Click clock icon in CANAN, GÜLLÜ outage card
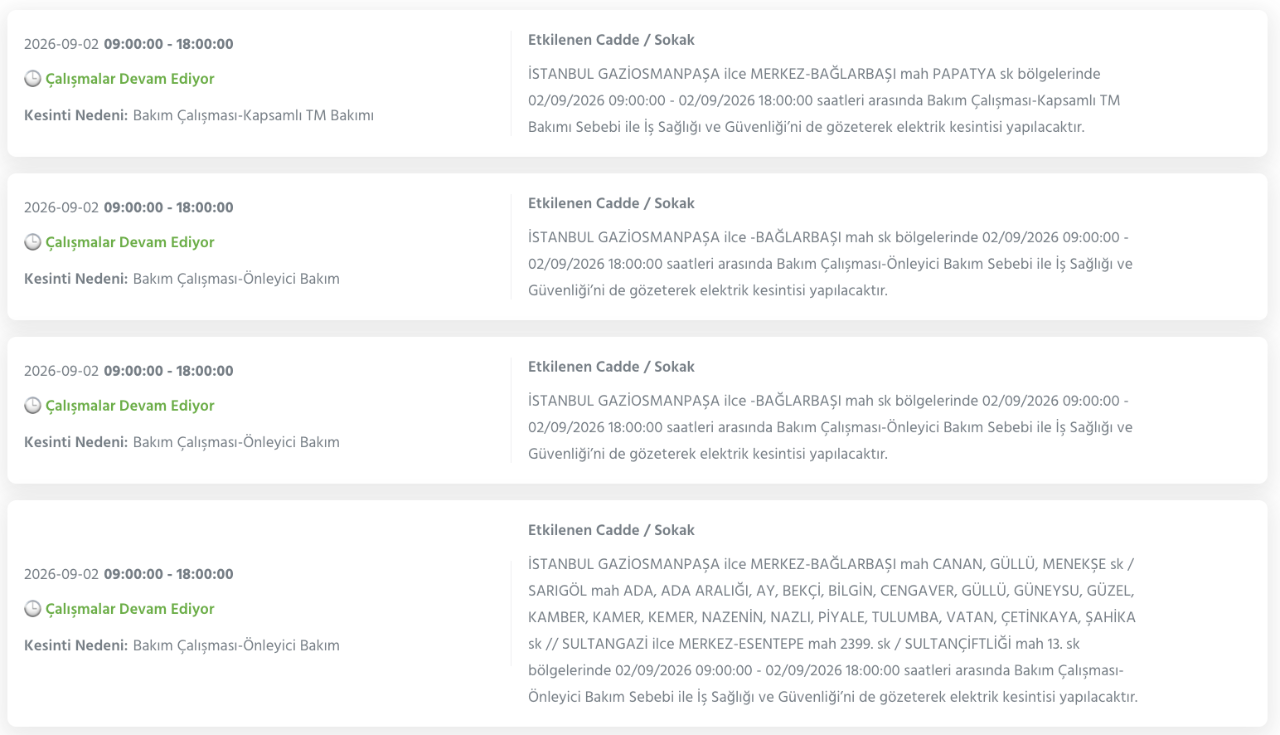Image resolution: width=1280 pixels, height=735 pixels. point(32,609)
